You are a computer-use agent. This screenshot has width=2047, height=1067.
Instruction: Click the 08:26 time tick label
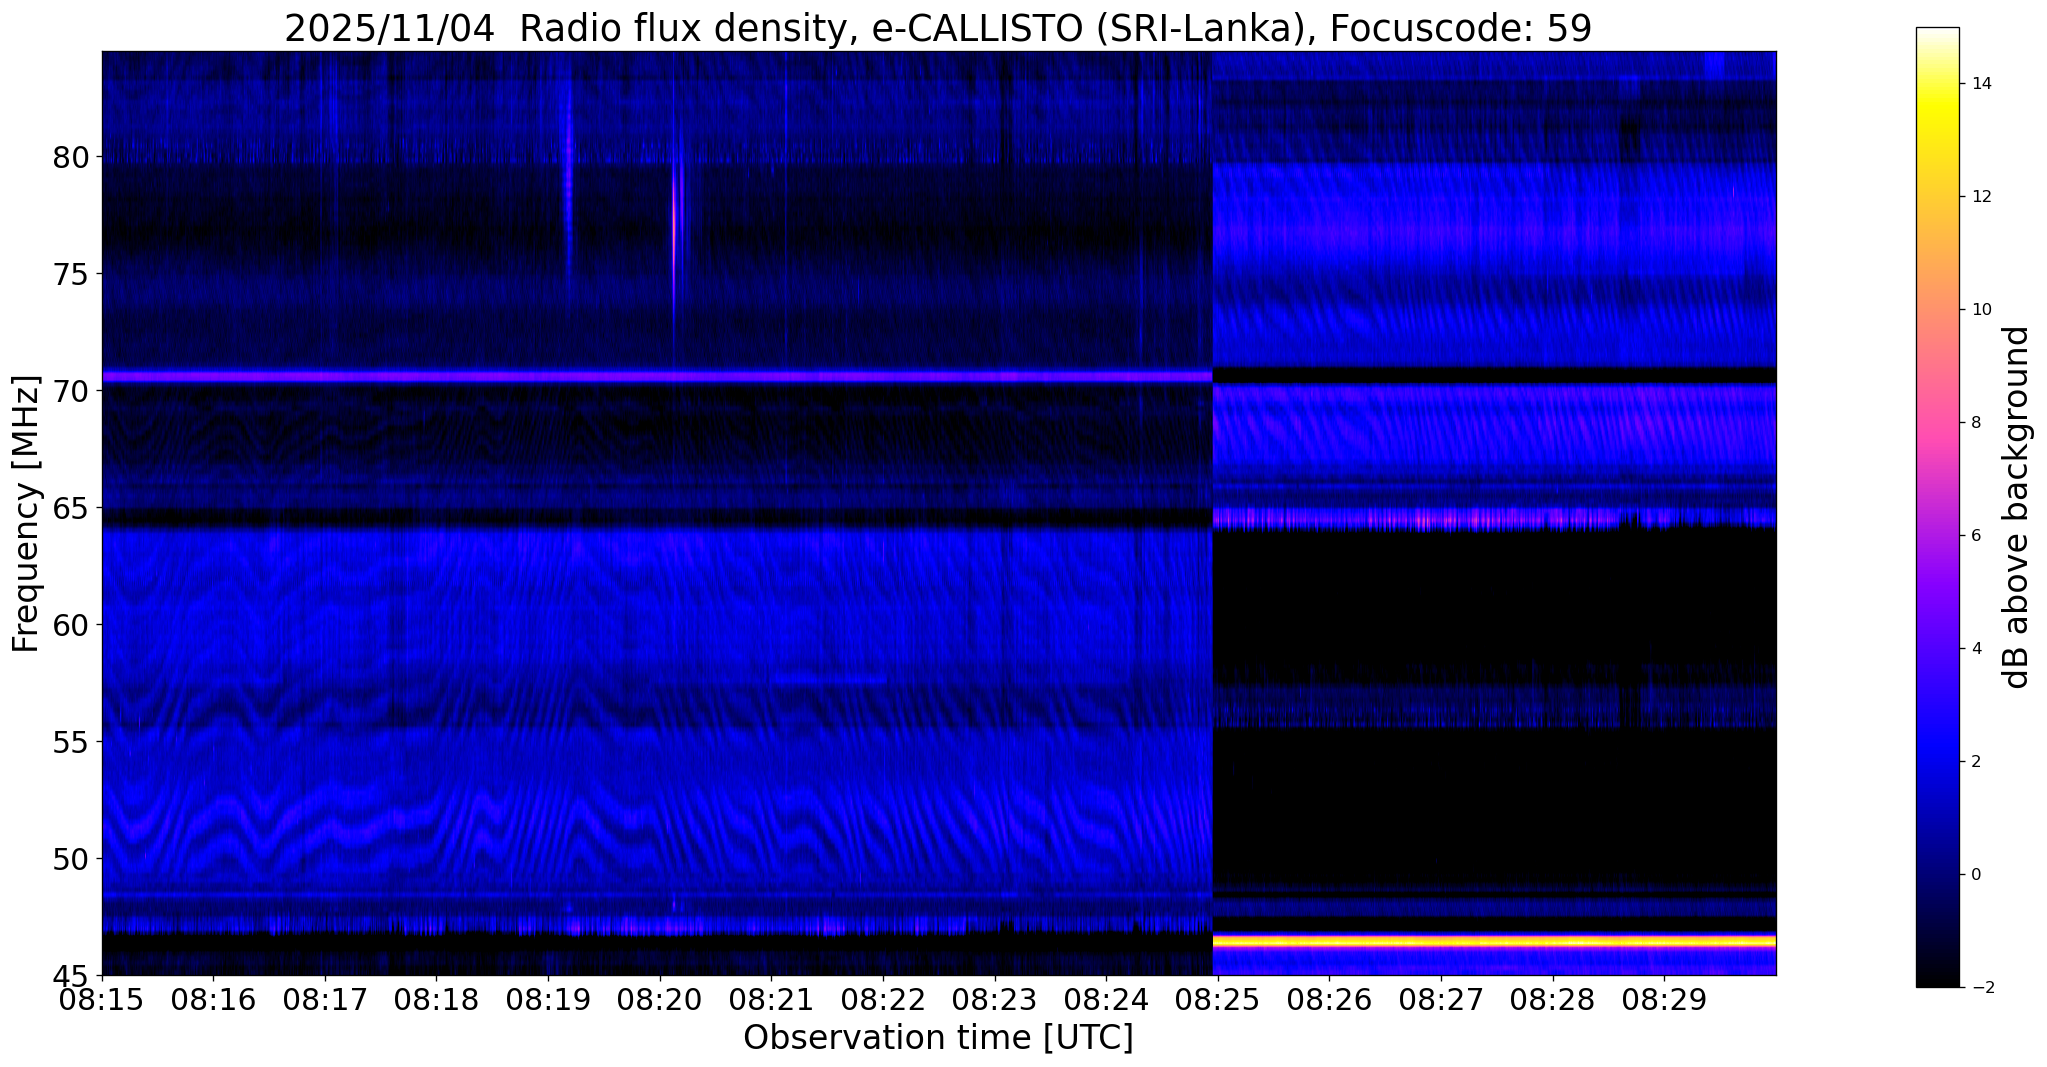tap(1329, 999)
